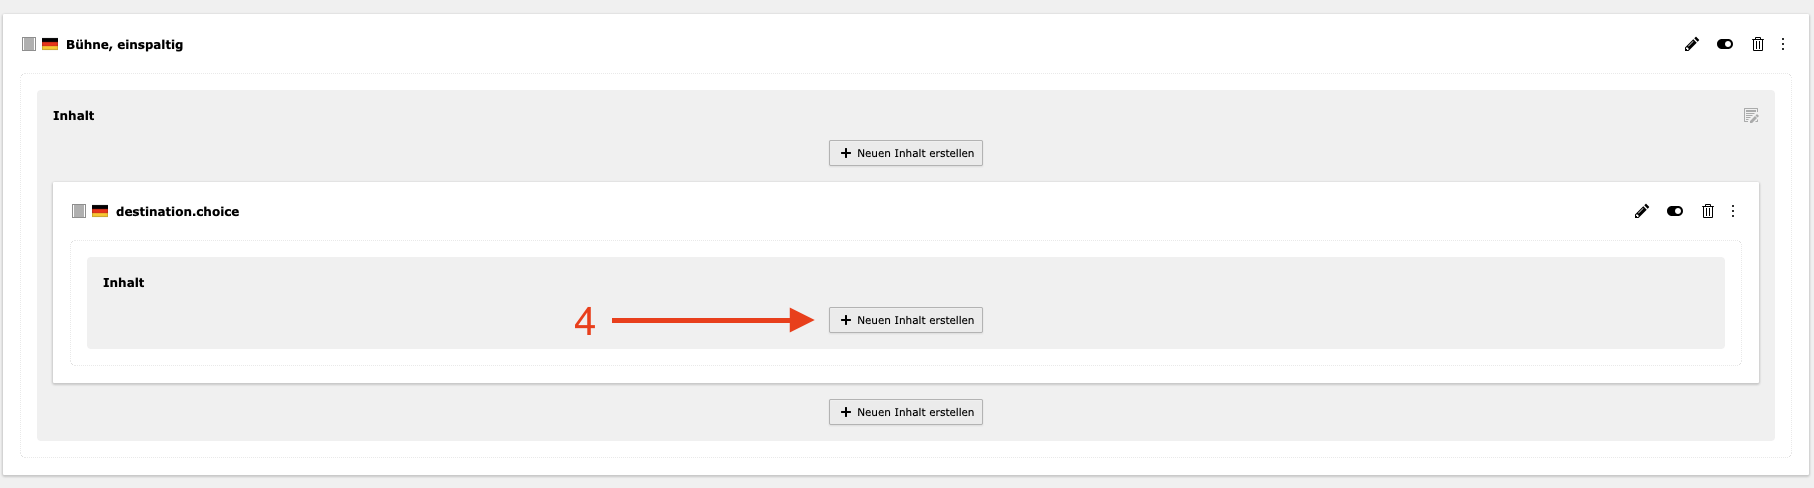This screenshot has width=1814, height=488.
Task: Click German flag next to Bühne, einspaltig
Action: point(50,44)
